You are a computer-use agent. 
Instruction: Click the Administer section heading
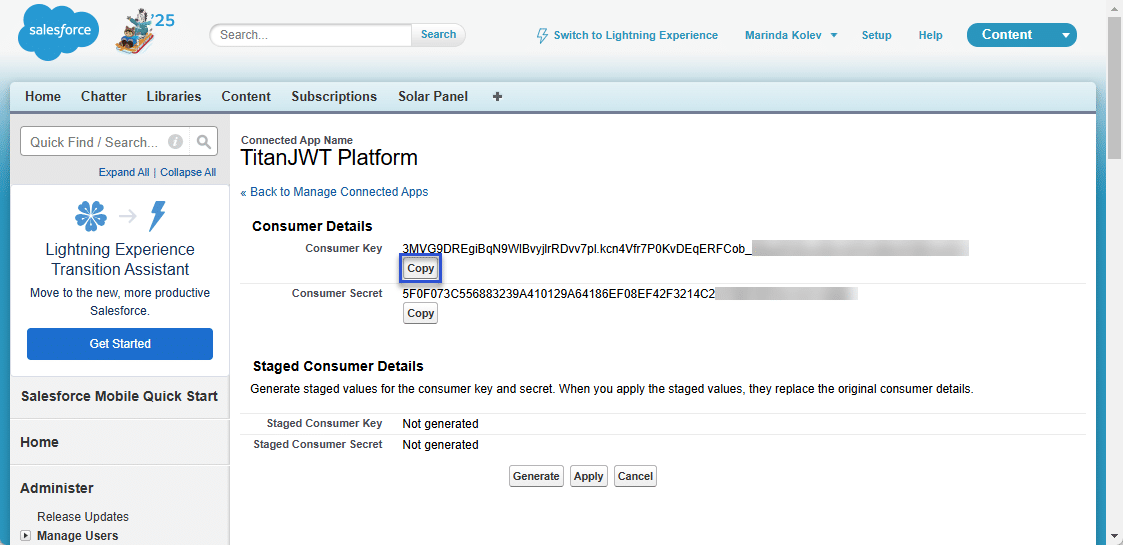(57, 488)
